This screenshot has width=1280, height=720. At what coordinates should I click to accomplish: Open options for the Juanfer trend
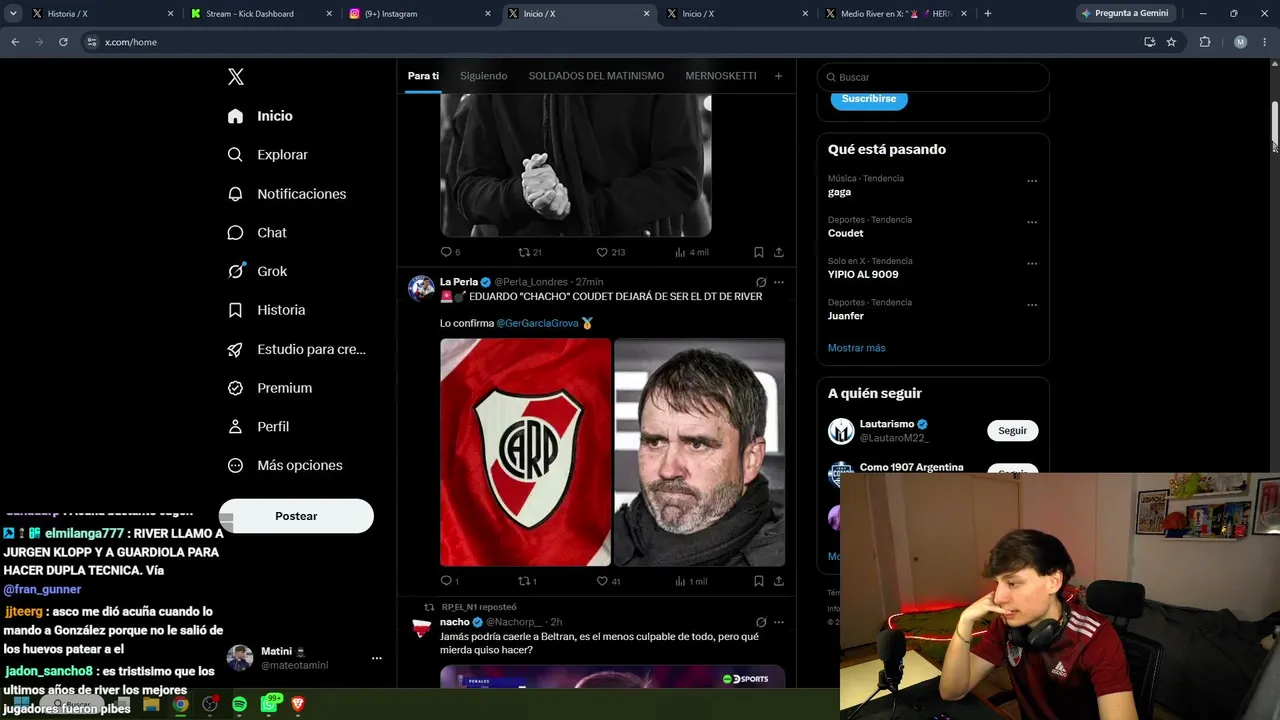coord(1032,305)
